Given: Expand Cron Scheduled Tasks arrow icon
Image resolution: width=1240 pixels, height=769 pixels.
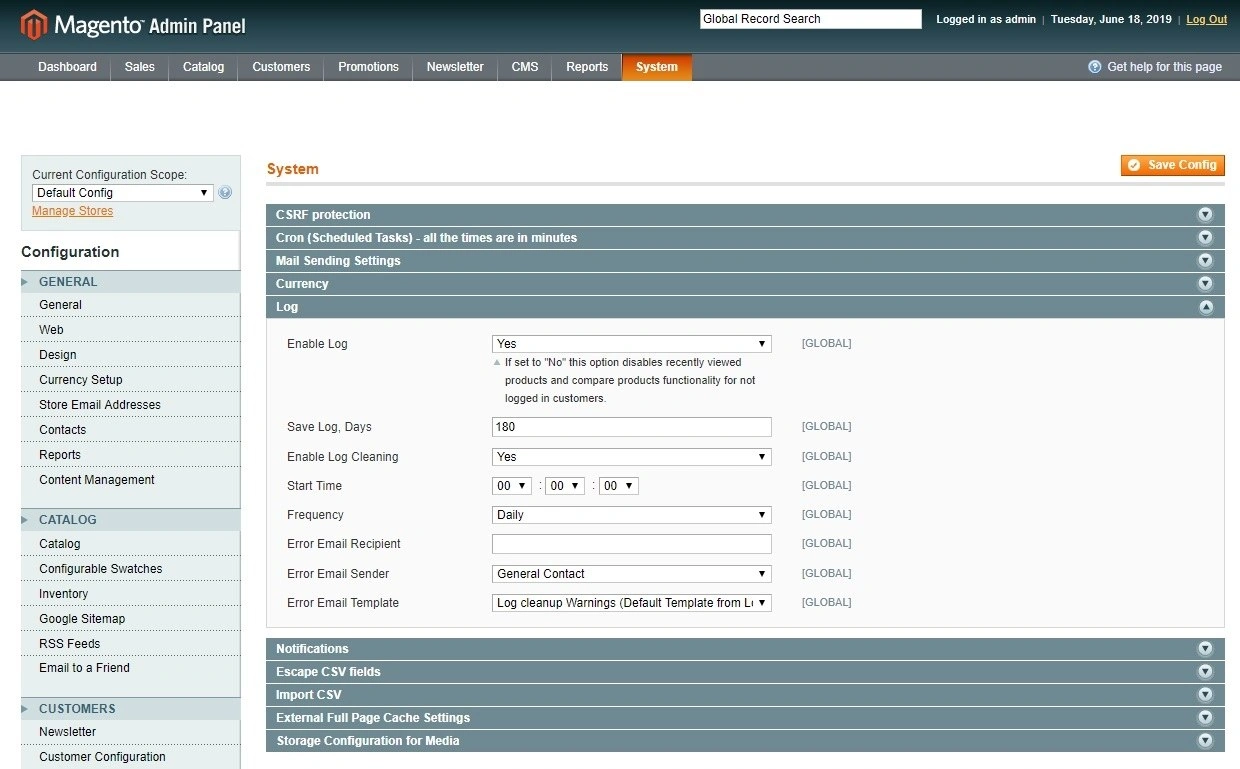Looking at the screenshot, I should pos(1205,237).
